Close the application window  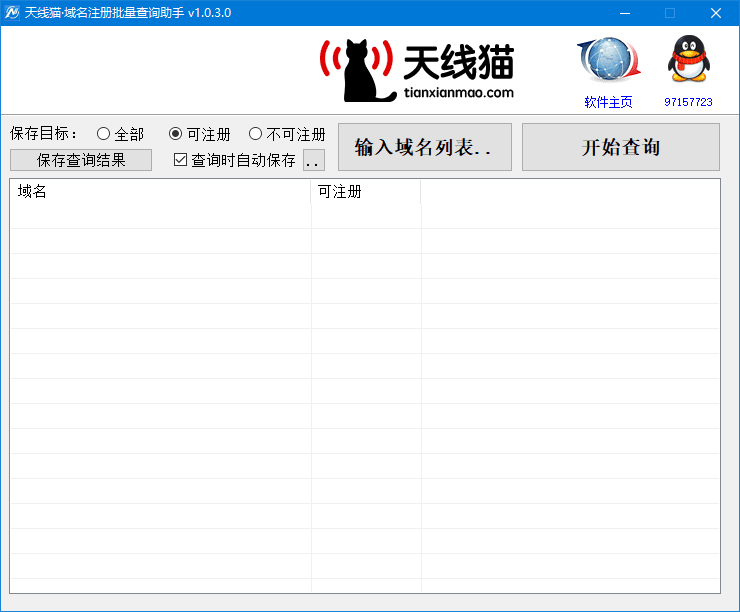click(716, 13)
